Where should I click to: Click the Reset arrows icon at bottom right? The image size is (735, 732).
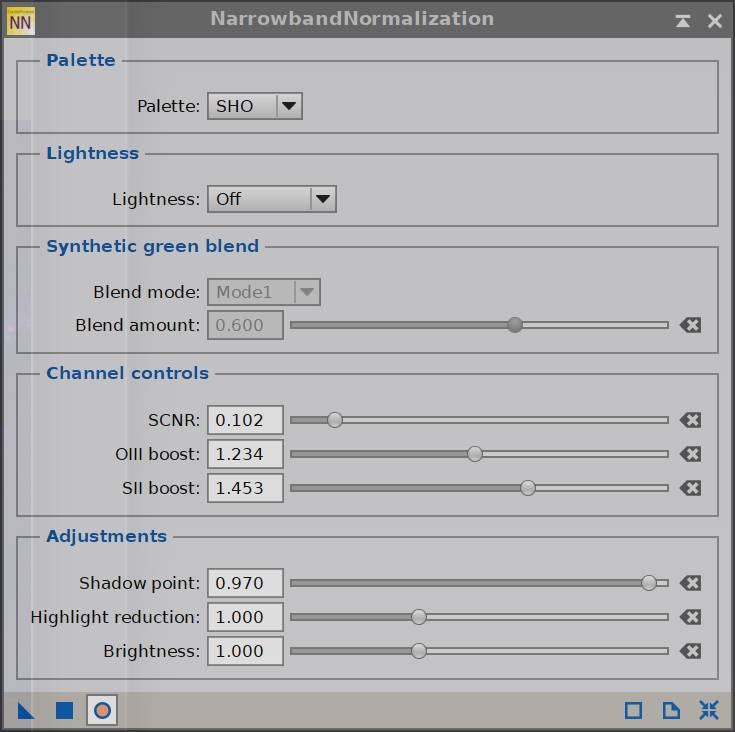(x=709, y=710)
